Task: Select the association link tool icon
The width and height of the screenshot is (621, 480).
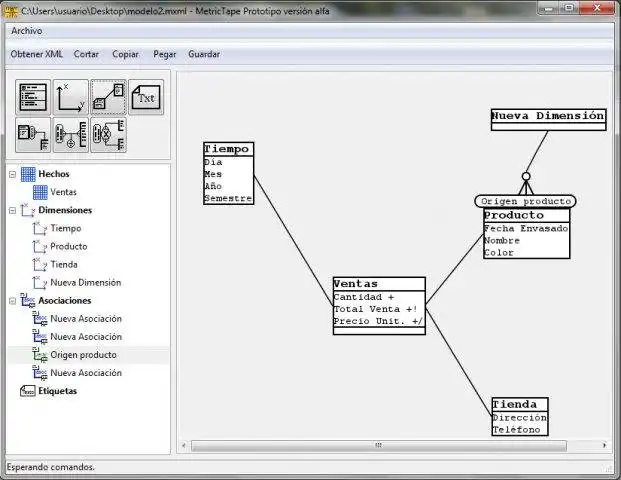Action: [108, 96]
